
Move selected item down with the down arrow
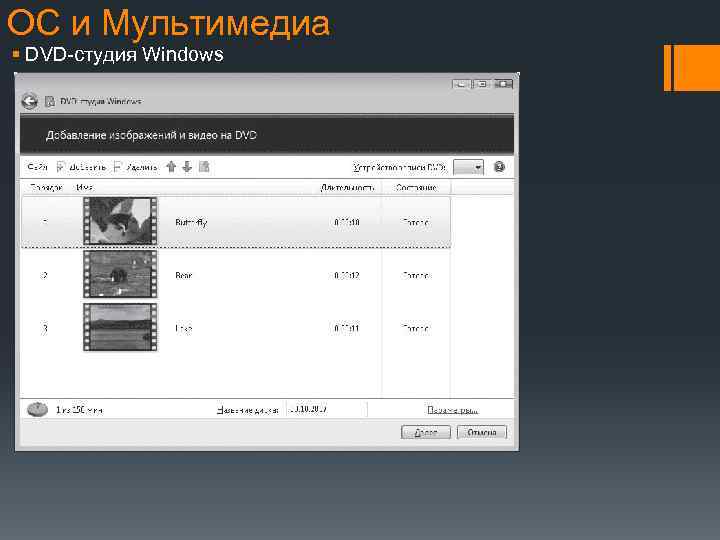tap(187, 167)
